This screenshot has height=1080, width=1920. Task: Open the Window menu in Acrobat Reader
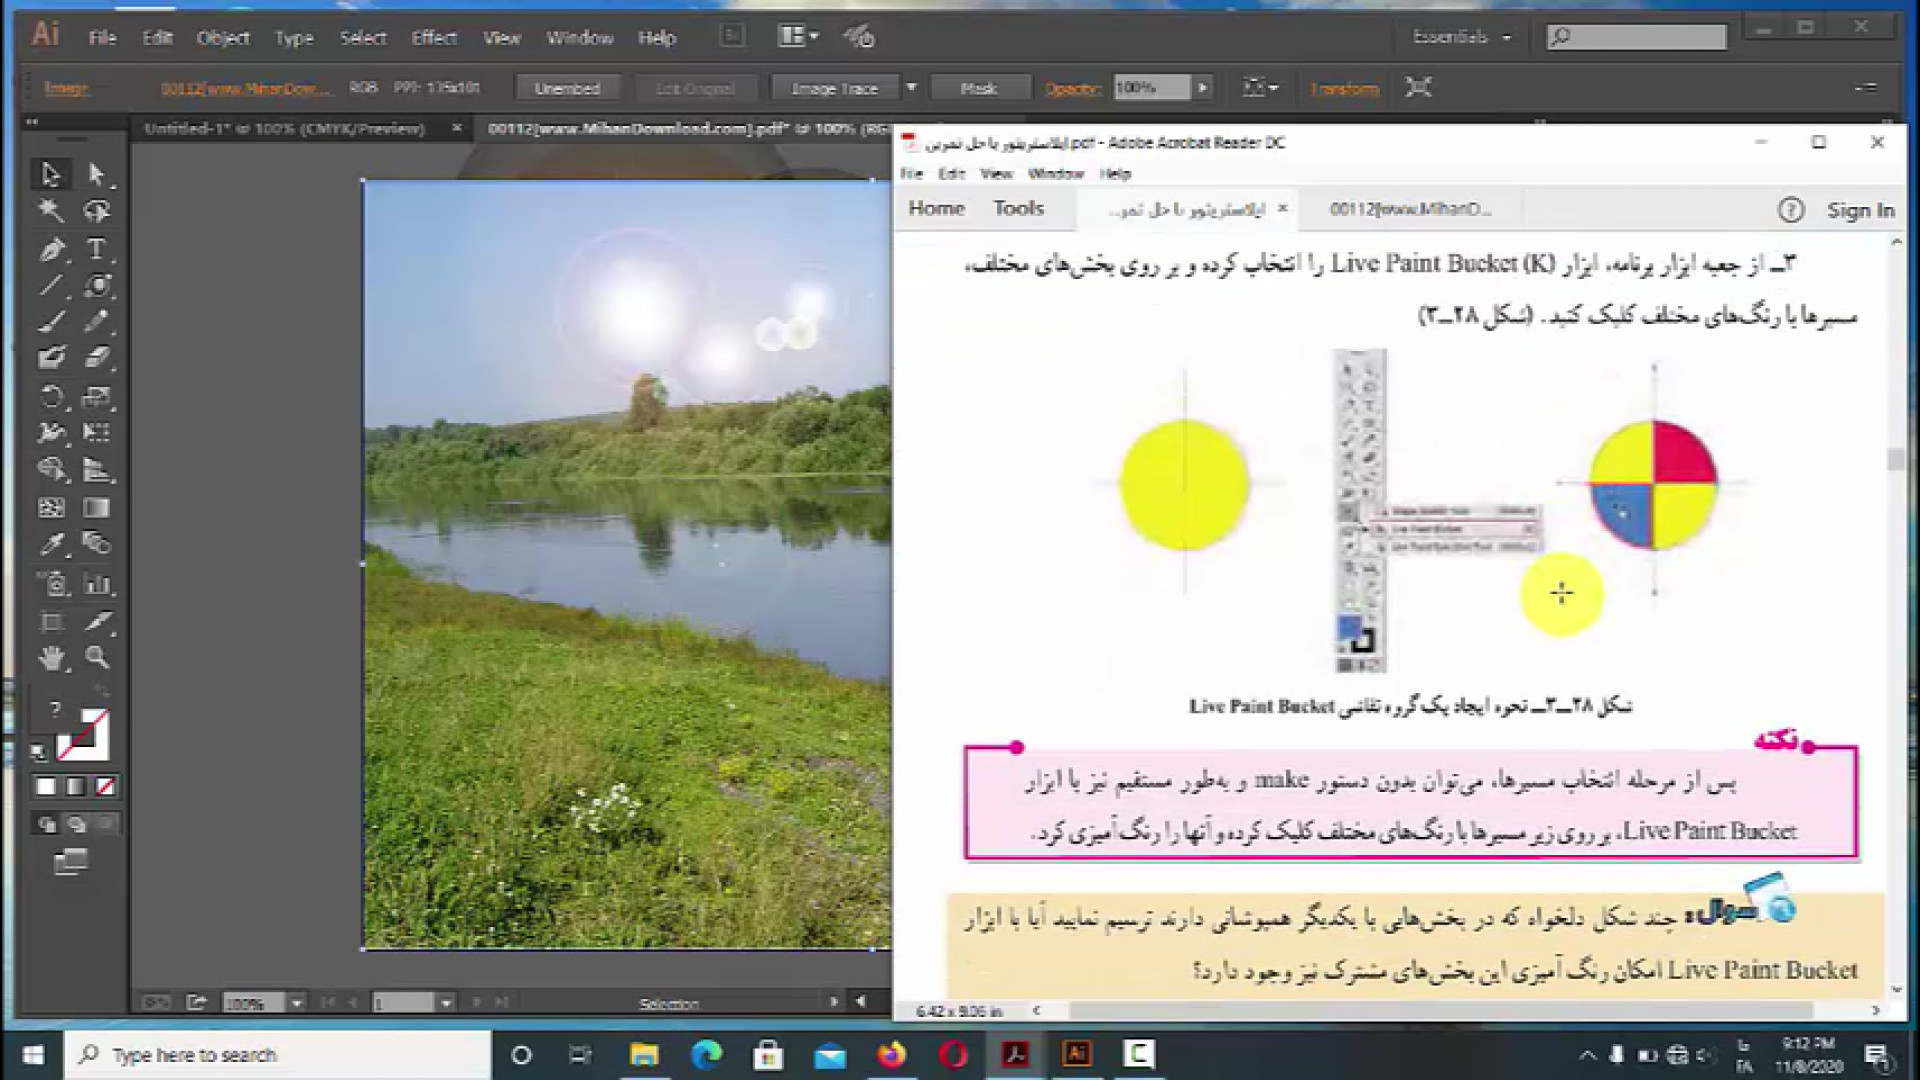1055,173
